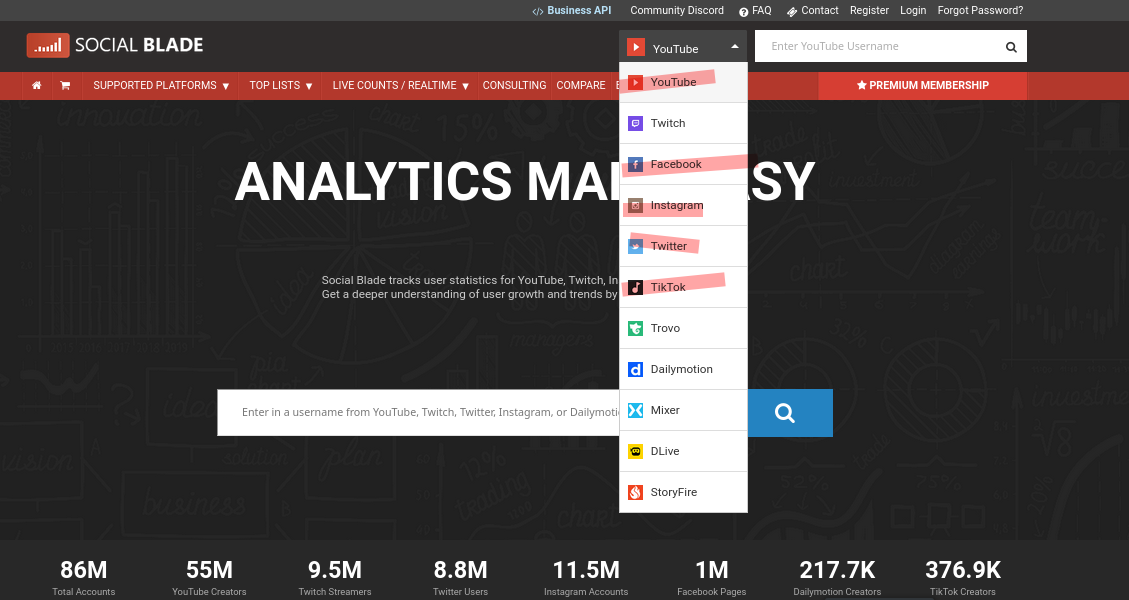This screenshot has width=1129, height=600.
Task: Open the Login link
Action: coord(913,11)
